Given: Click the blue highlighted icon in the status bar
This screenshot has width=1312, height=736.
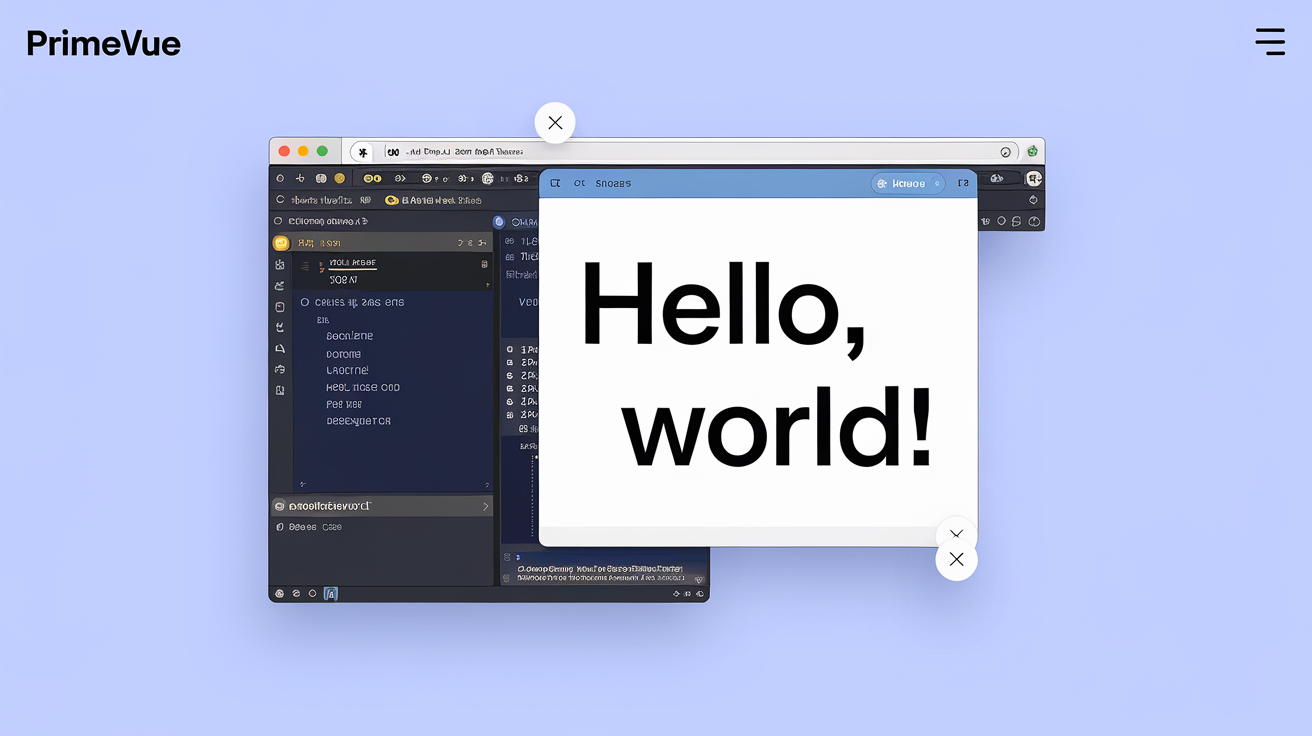Looking at the screenshot, I should [331, 594].
